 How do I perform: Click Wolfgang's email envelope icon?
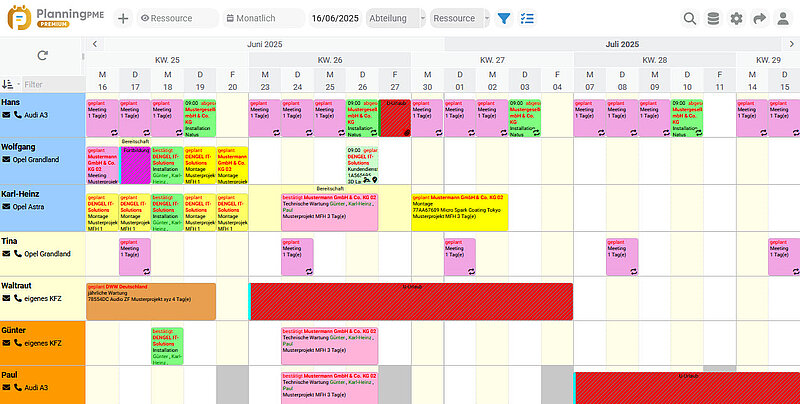6,160
